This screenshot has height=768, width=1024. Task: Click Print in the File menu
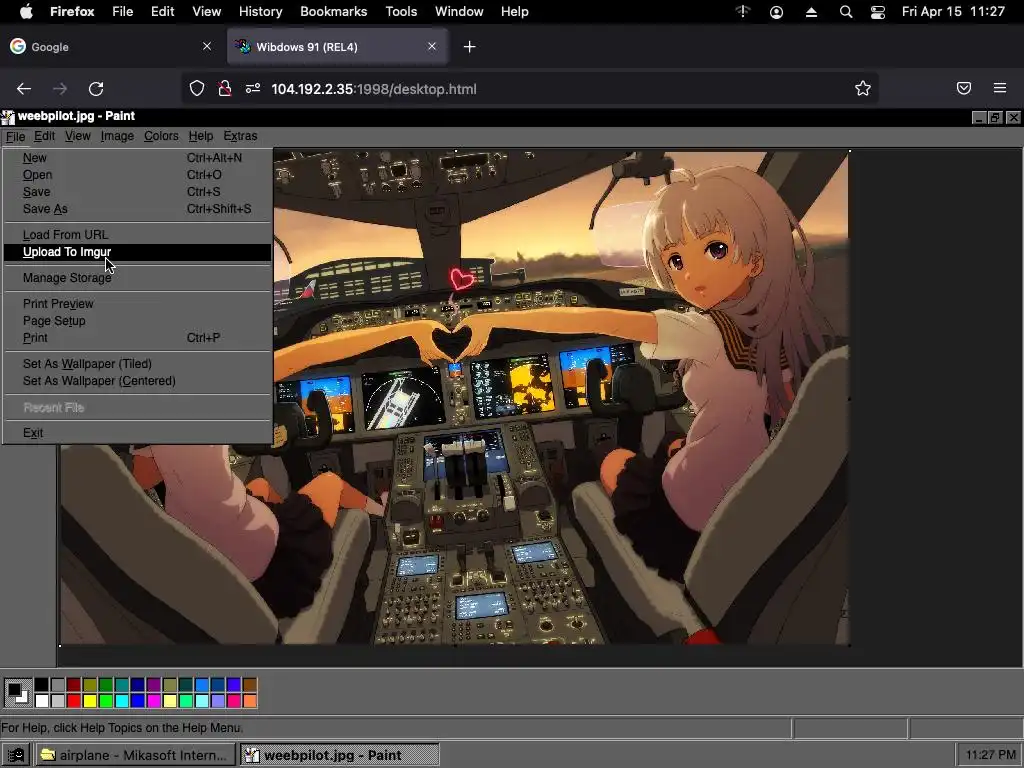tap(137, 338)
